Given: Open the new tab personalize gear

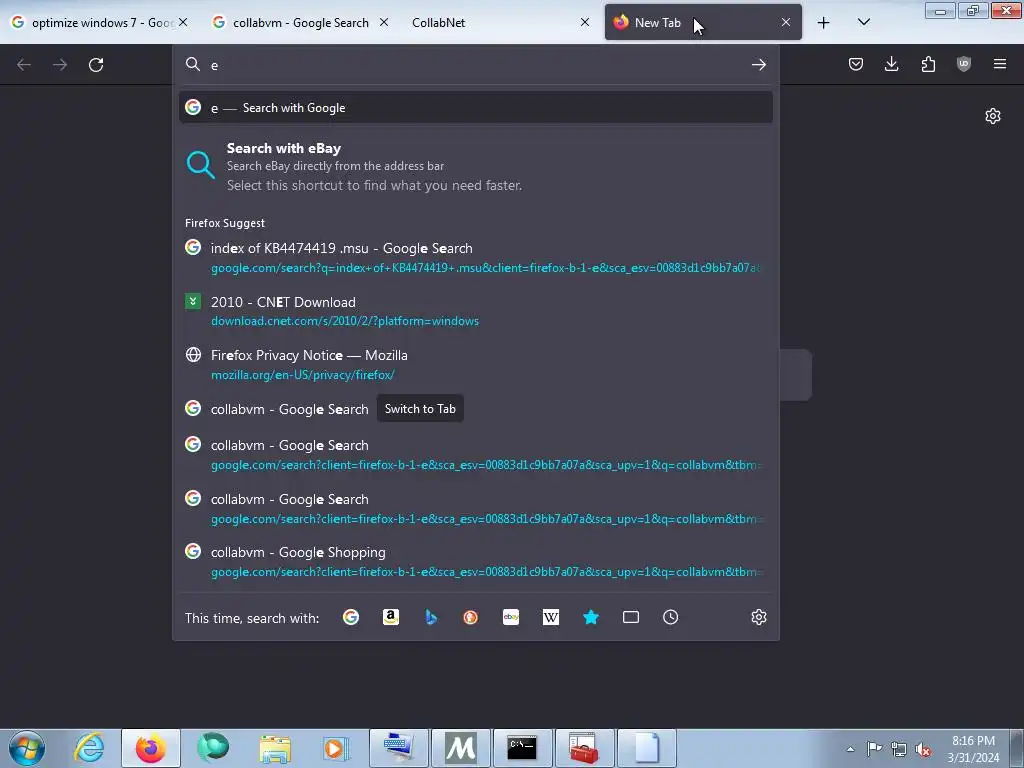Looking at the screenshot, I should [993, 116].
